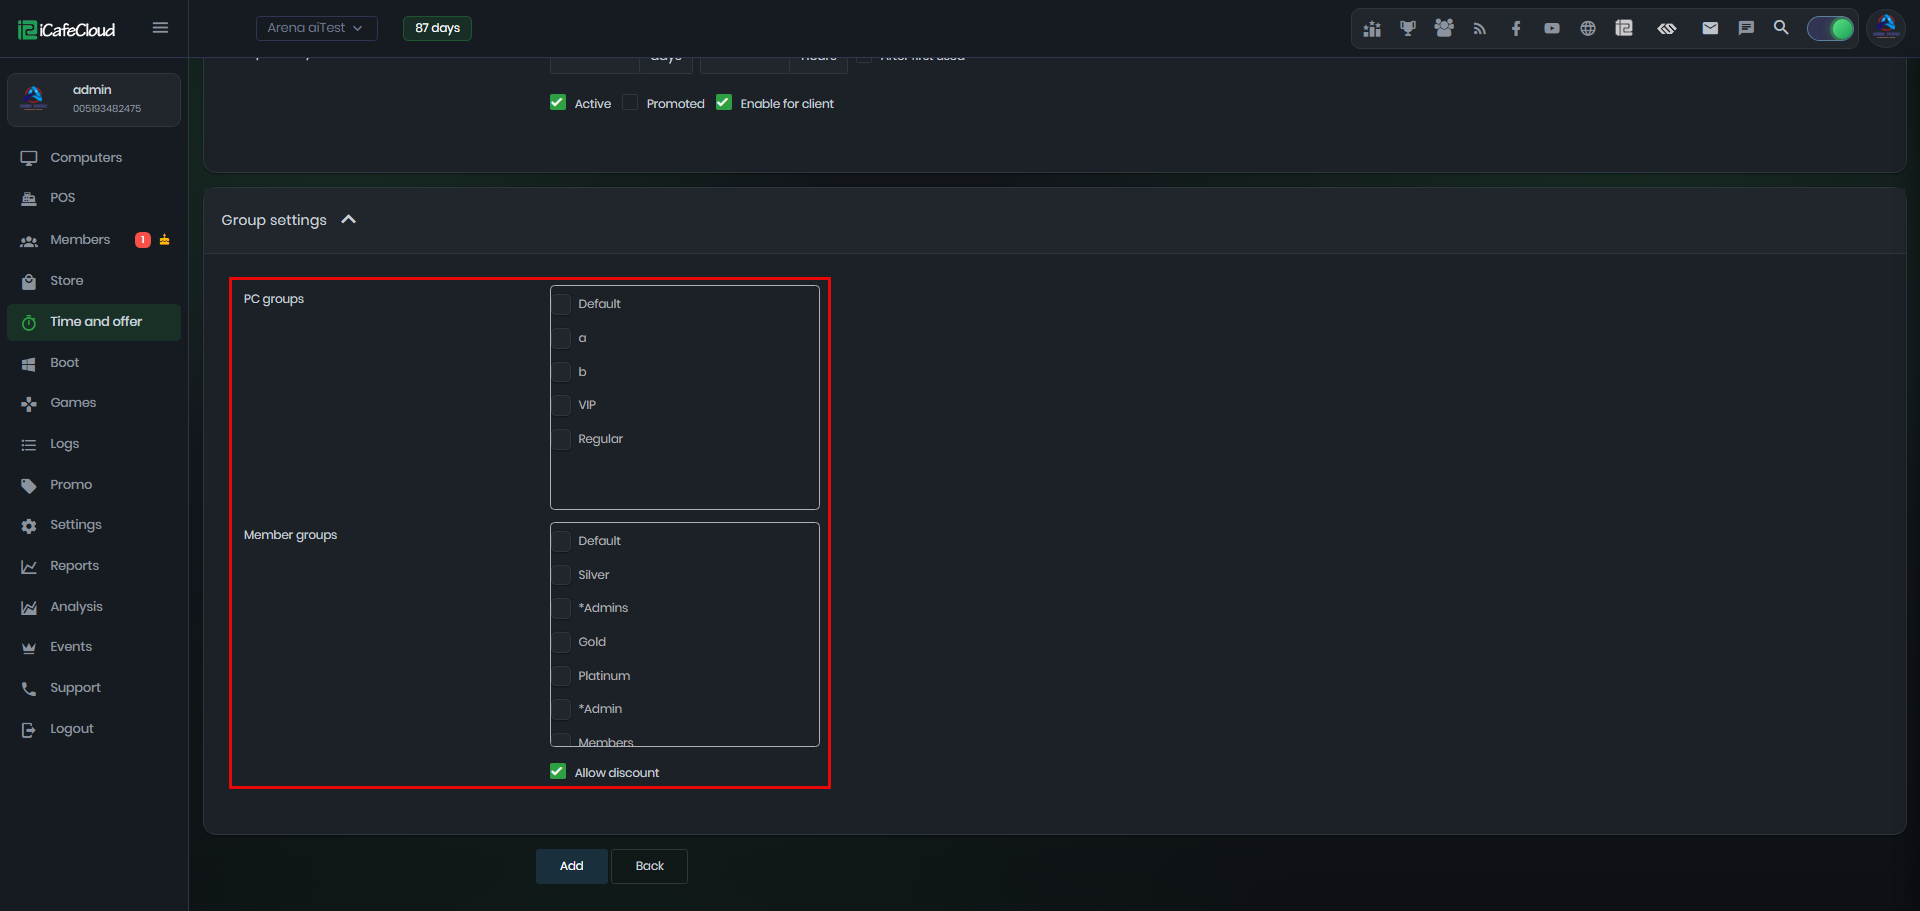Toggle the green theme switch in header

(1831, 29)
